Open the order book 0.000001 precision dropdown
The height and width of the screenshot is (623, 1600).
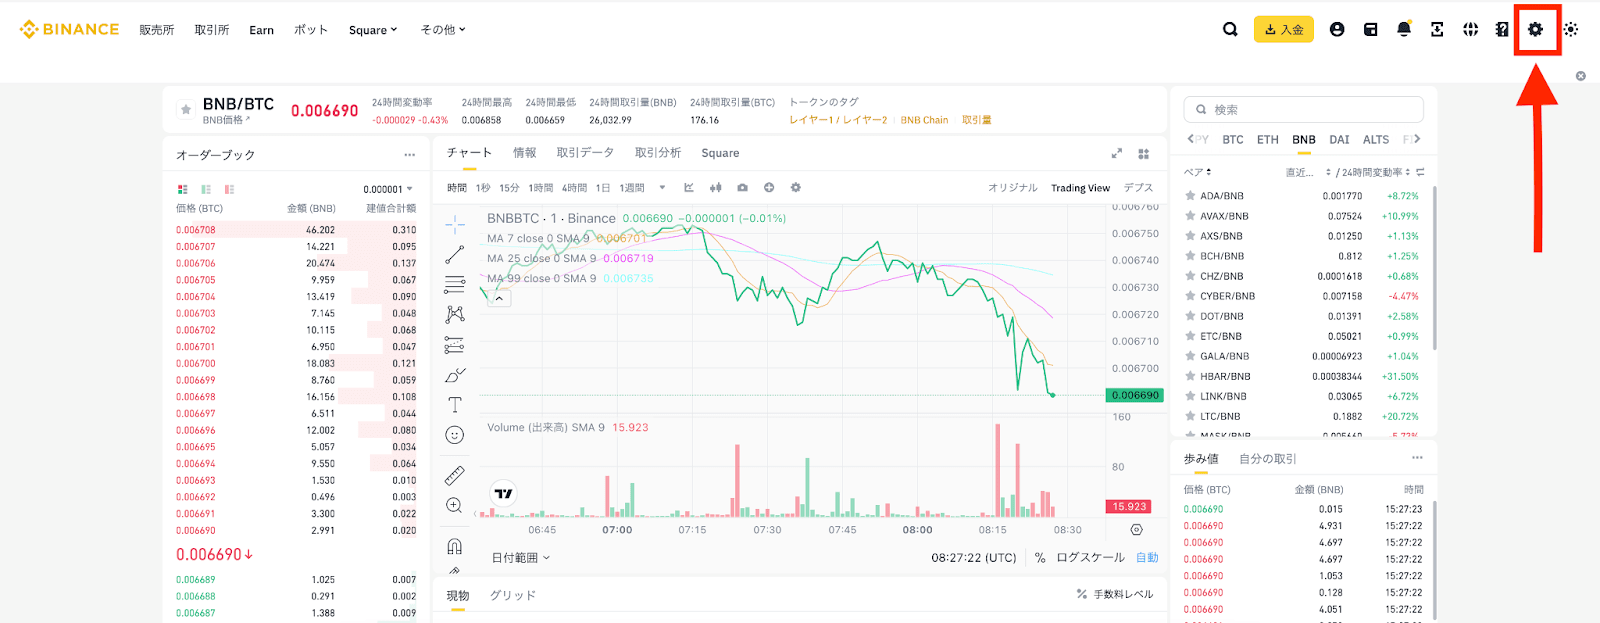[388, 189]
